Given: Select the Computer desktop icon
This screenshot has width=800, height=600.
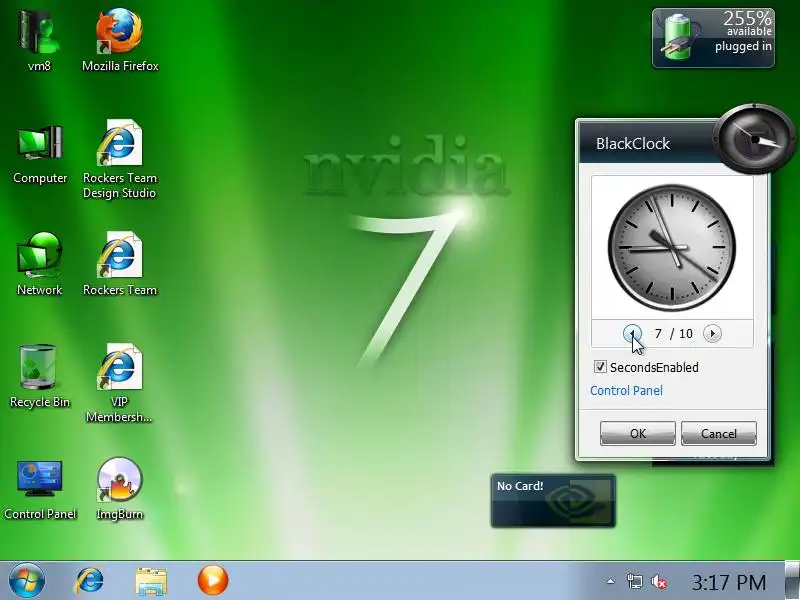Looking at the screenshot, I should click(40, 153).
